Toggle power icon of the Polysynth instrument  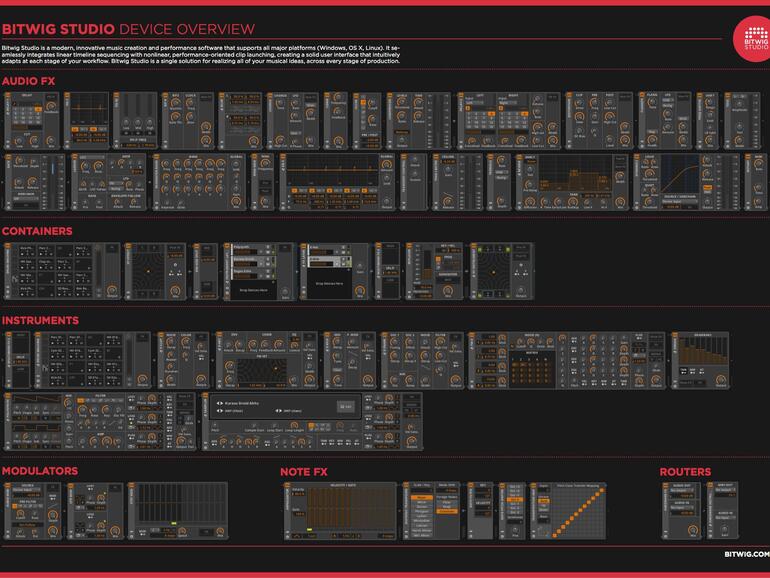point(7,396)
